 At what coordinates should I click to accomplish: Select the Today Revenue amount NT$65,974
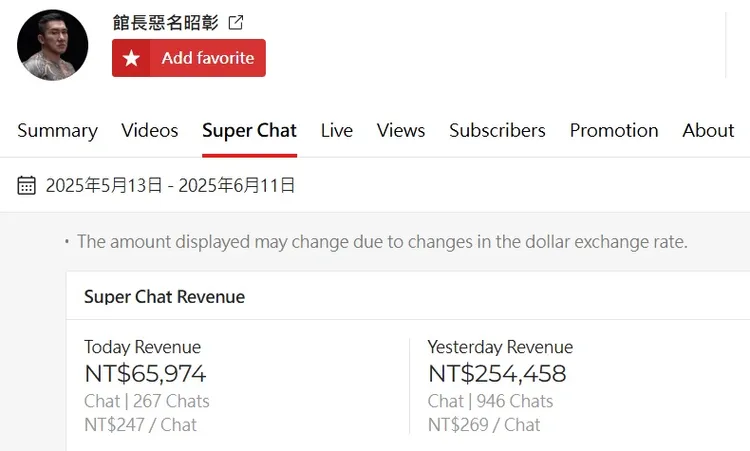click(145, 374)
